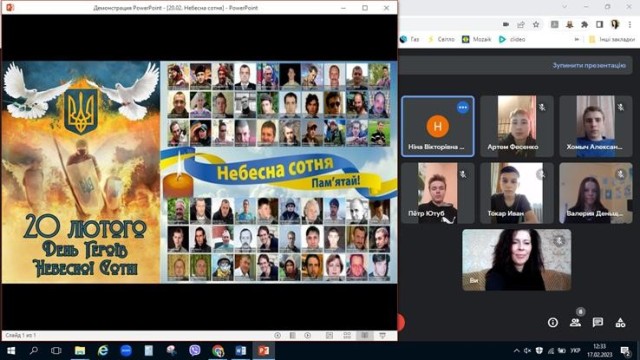Click the Chrome extensions puzzle icon

pos(584,24)
